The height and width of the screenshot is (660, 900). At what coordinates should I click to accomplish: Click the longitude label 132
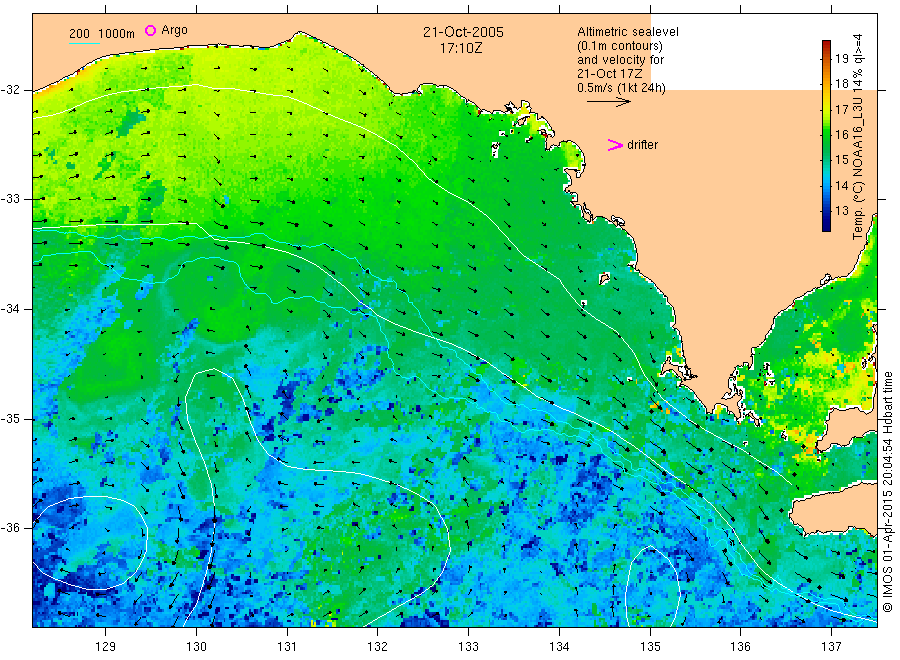coord(378,647)
